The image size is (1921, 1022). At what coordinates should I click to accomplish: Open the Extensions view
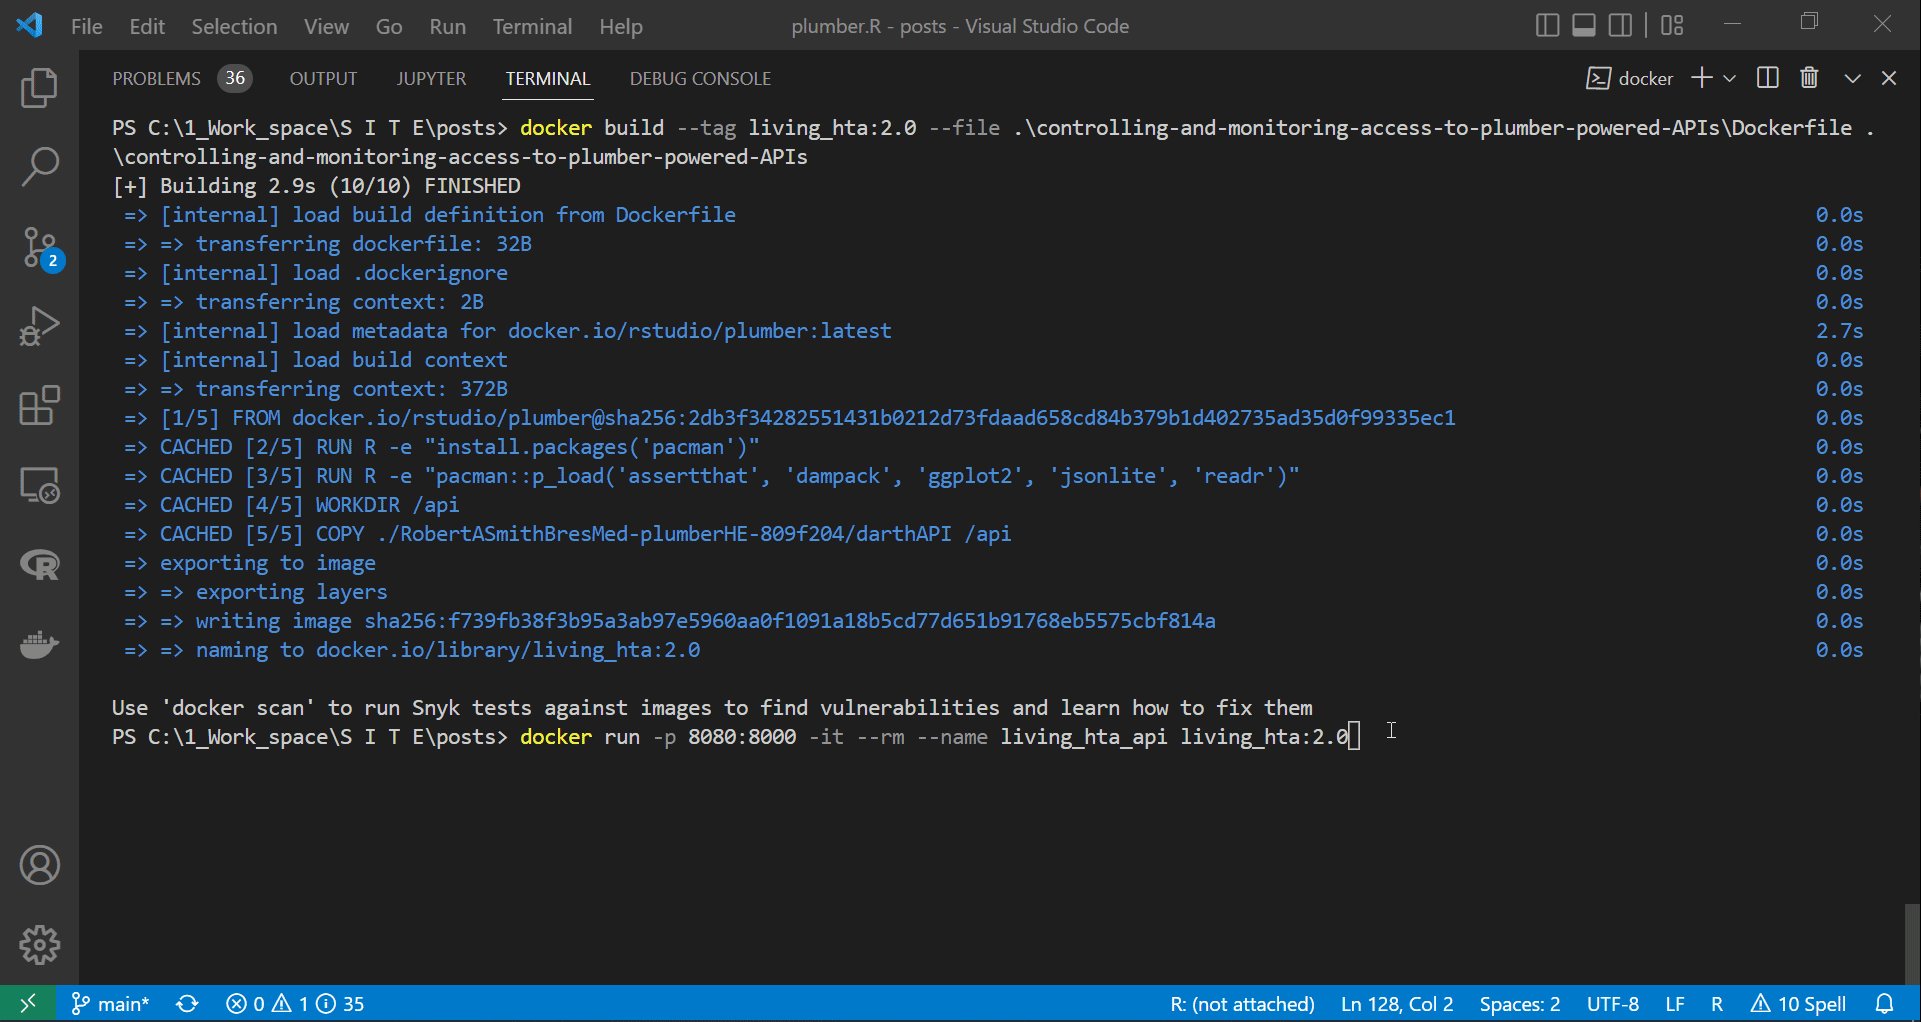[40, 406]
